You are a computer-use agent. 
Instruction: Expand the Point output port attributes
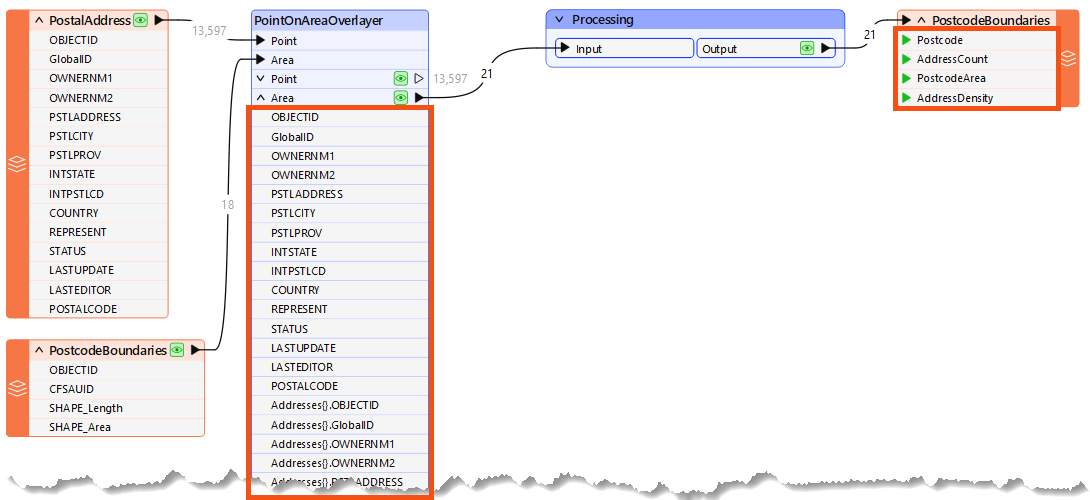coord(261,79)
